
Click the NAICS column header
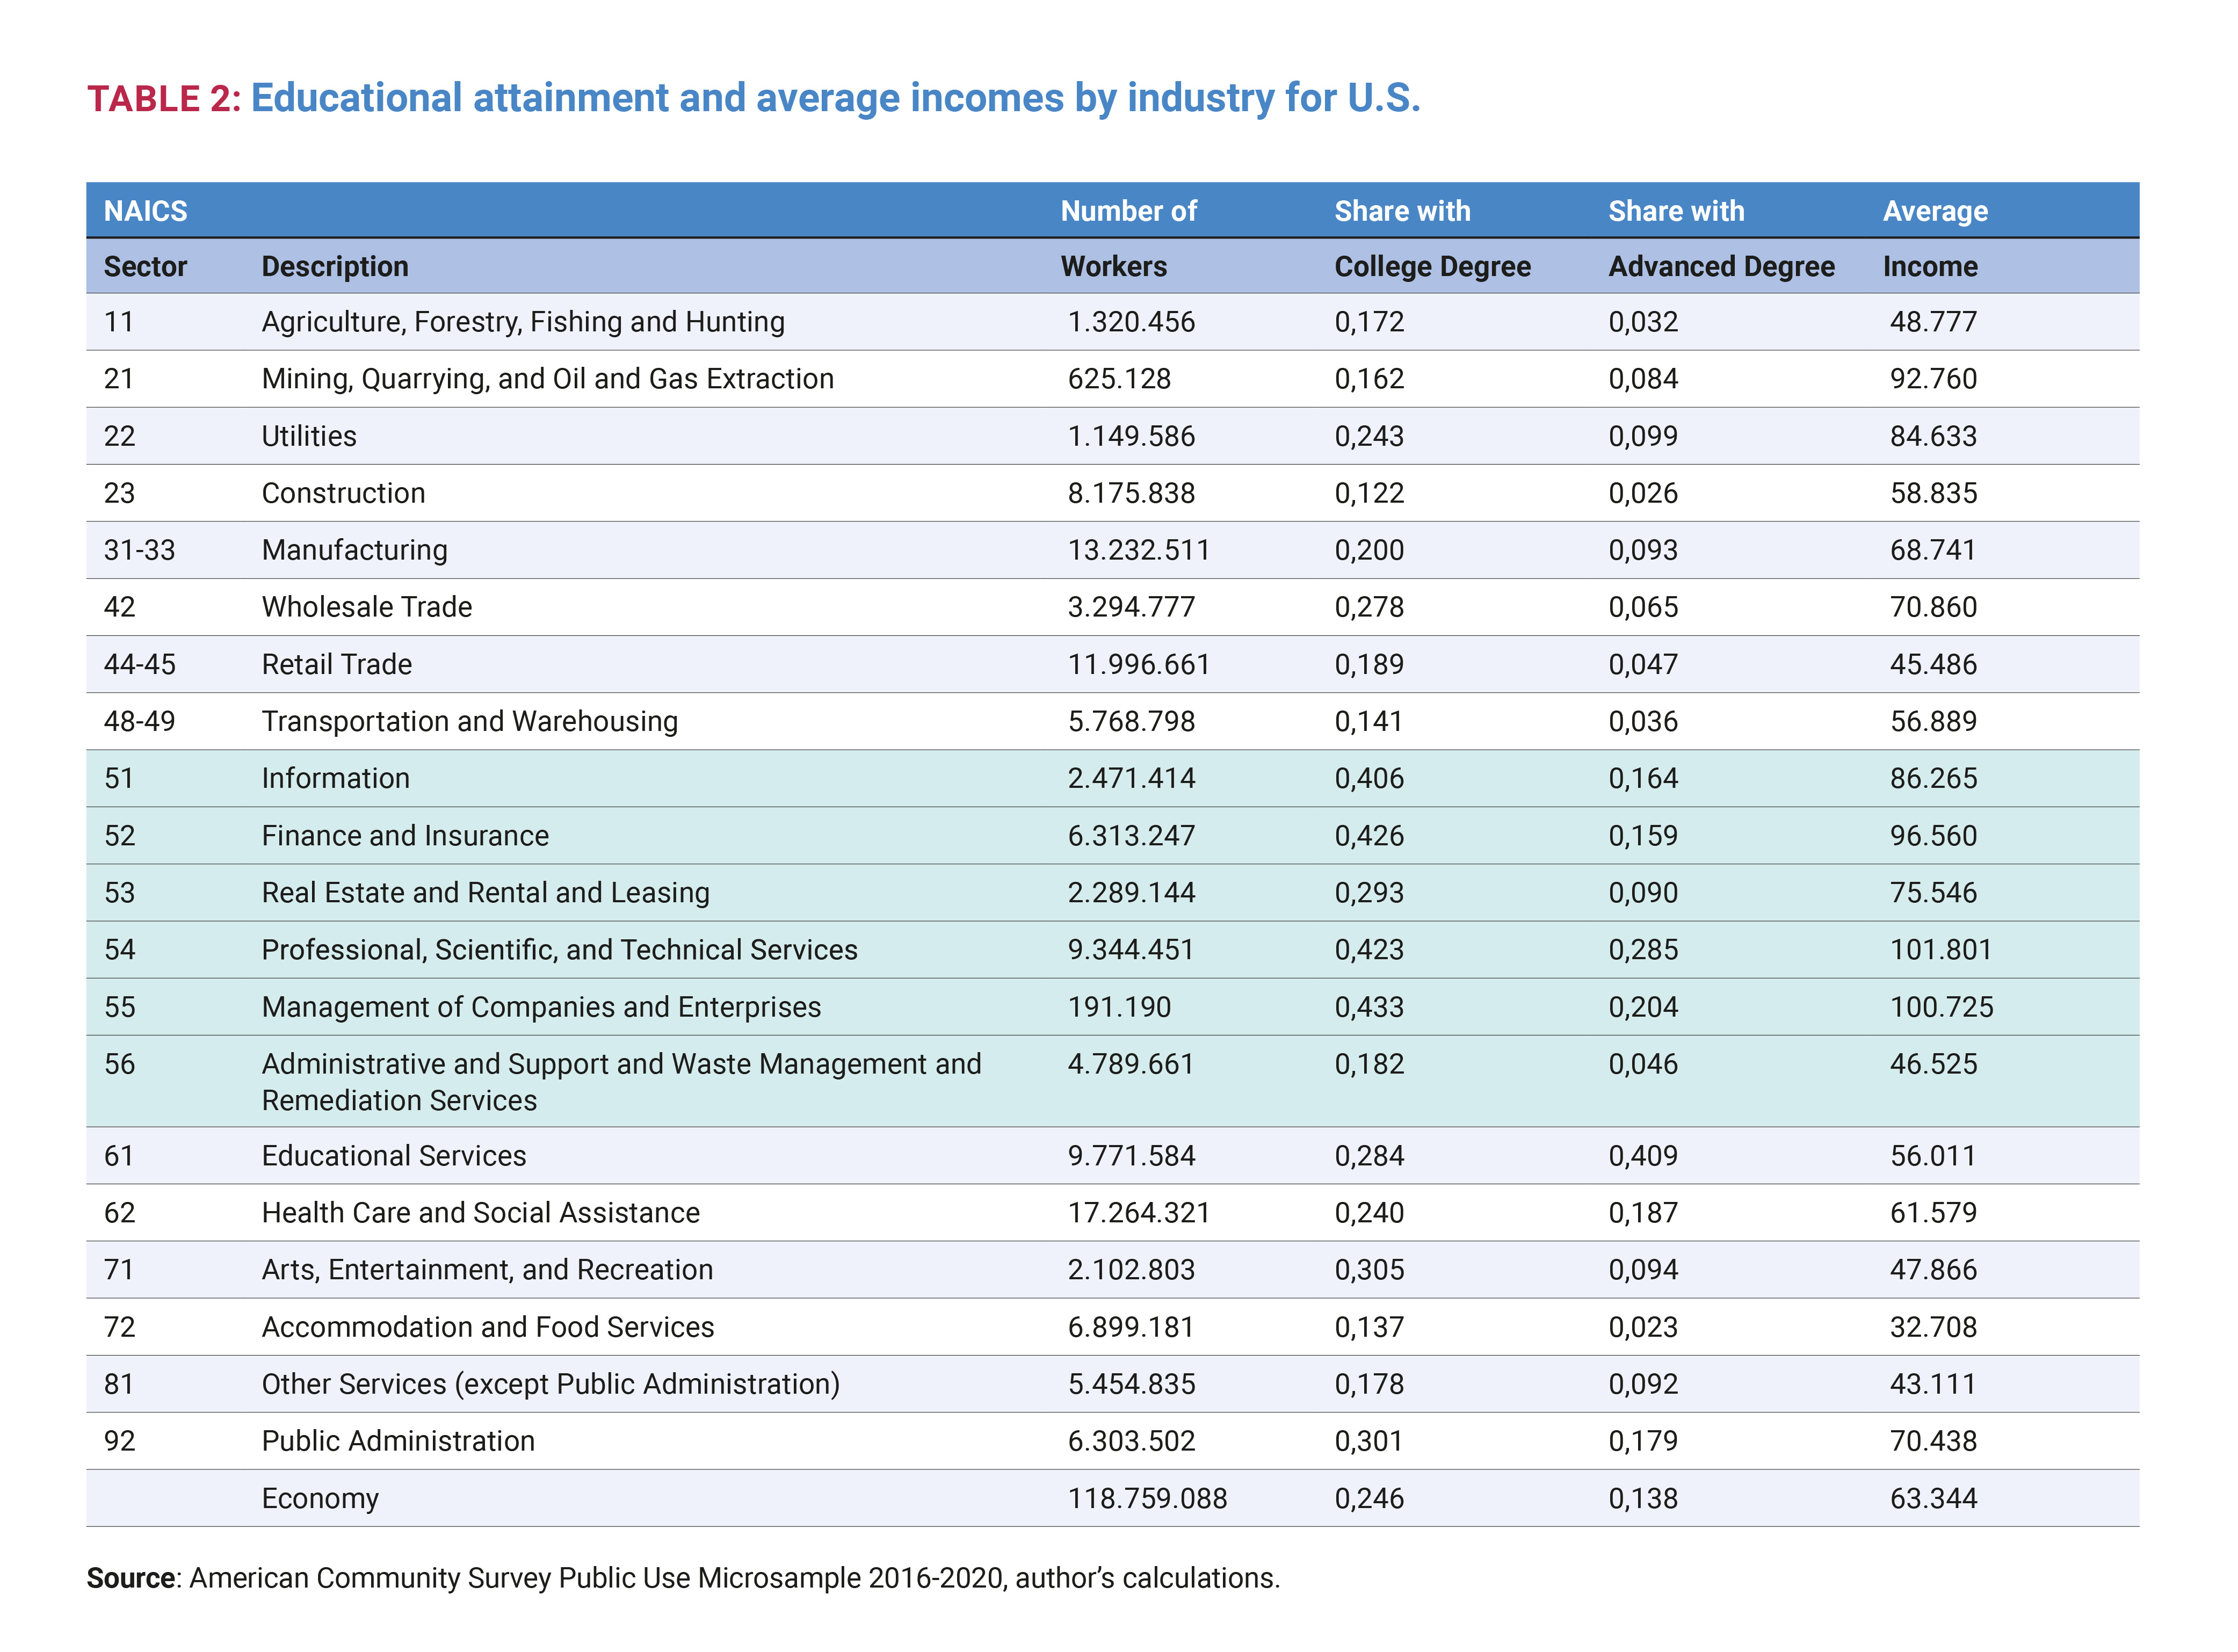(x=145, y=211)
